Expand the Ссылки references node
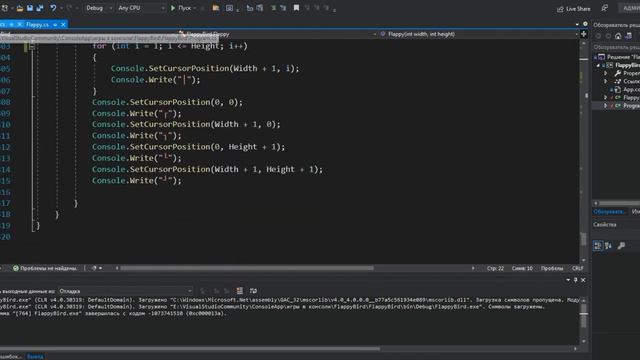640x360 pixels. pyautogui.click(x=606, y=81)
